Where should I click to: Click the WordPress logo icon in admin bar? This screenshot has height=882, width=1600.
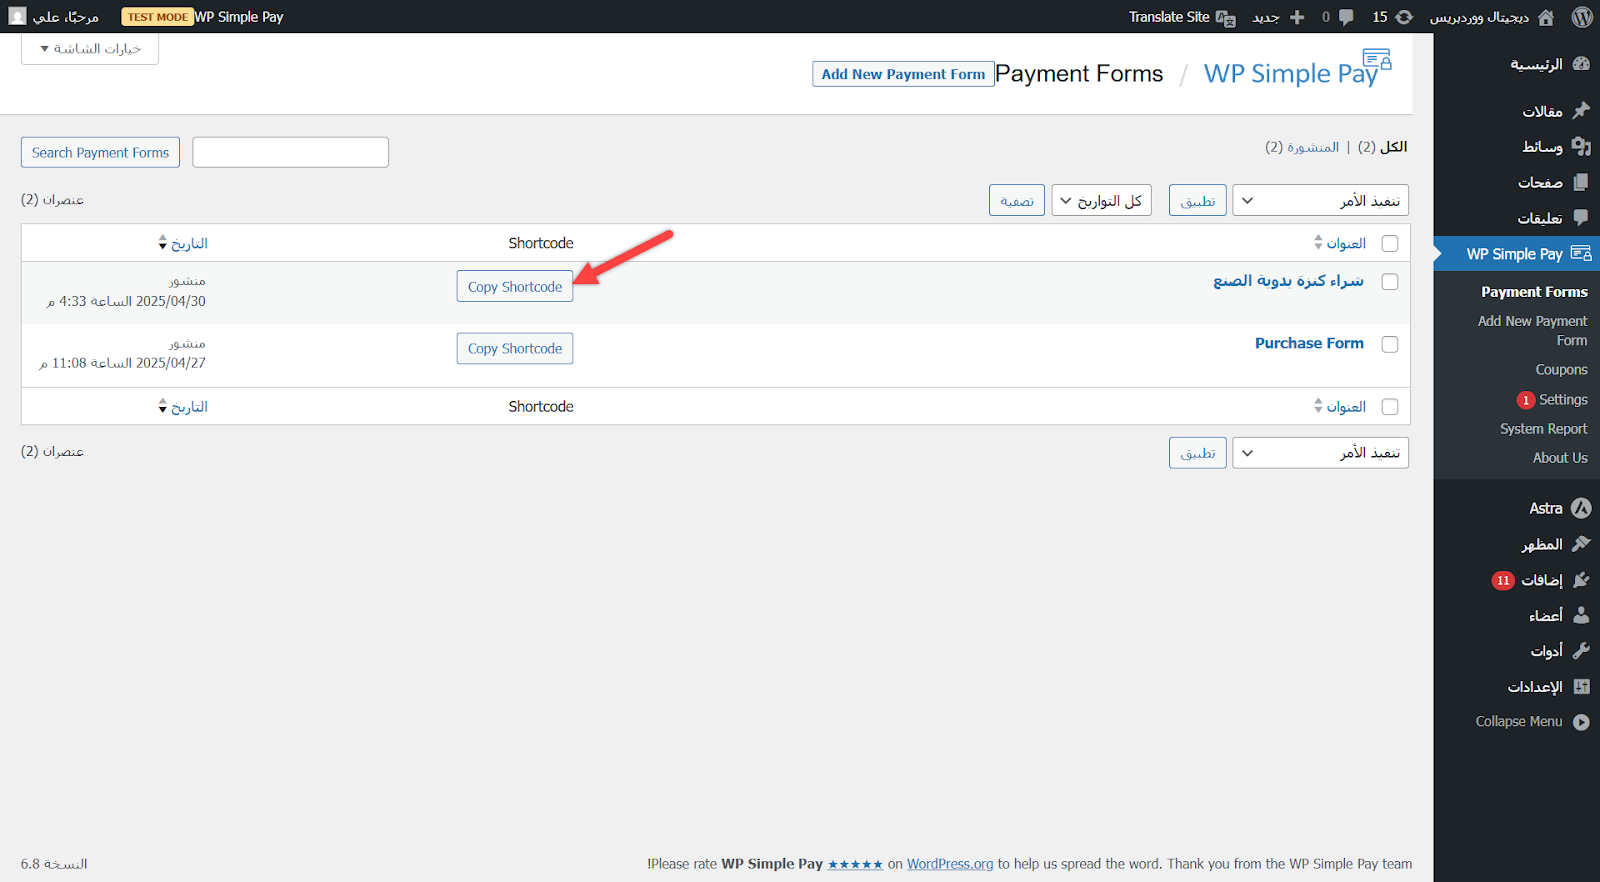tap(1581, 17)
